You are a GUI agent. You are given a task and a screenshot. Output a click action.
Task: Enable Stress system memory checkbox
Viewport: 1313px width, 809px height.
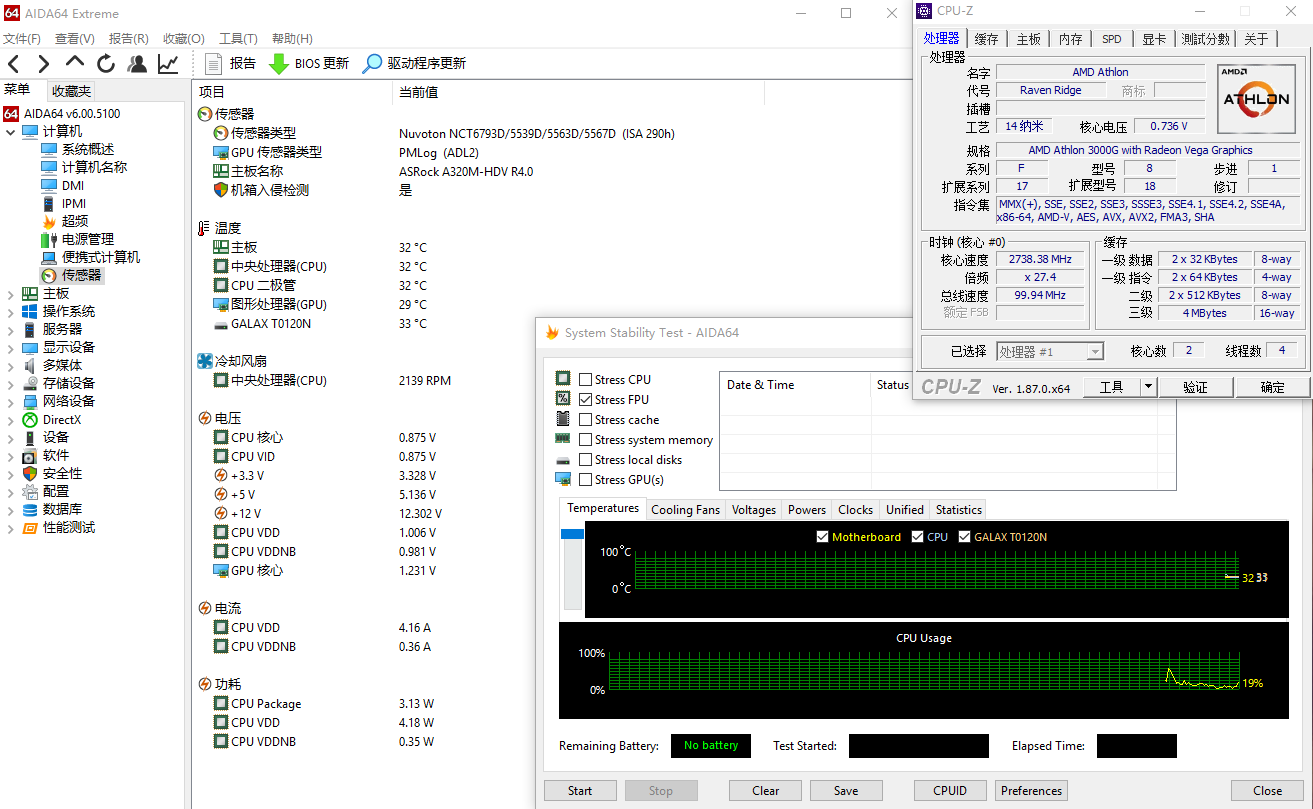[586, 440]
